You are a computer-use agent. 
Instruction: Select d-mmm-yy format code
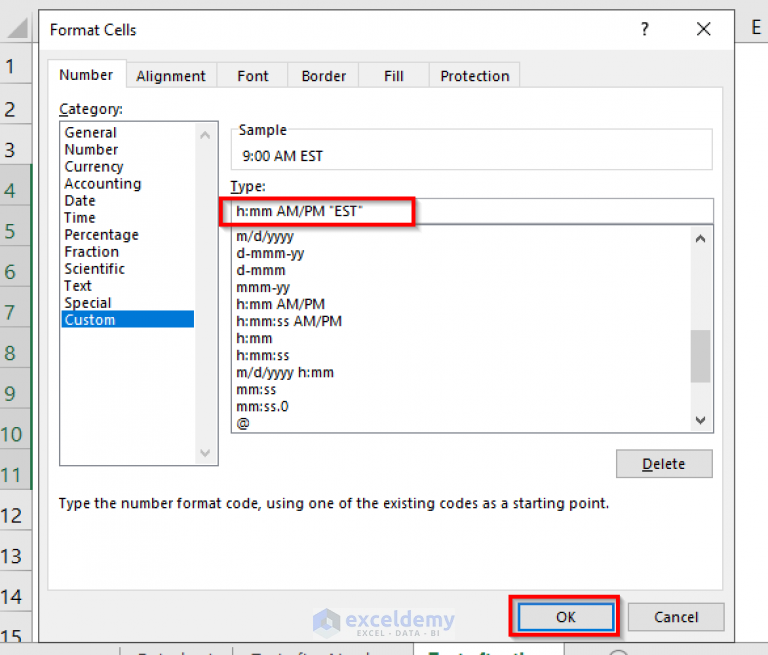tap(462, 253)
